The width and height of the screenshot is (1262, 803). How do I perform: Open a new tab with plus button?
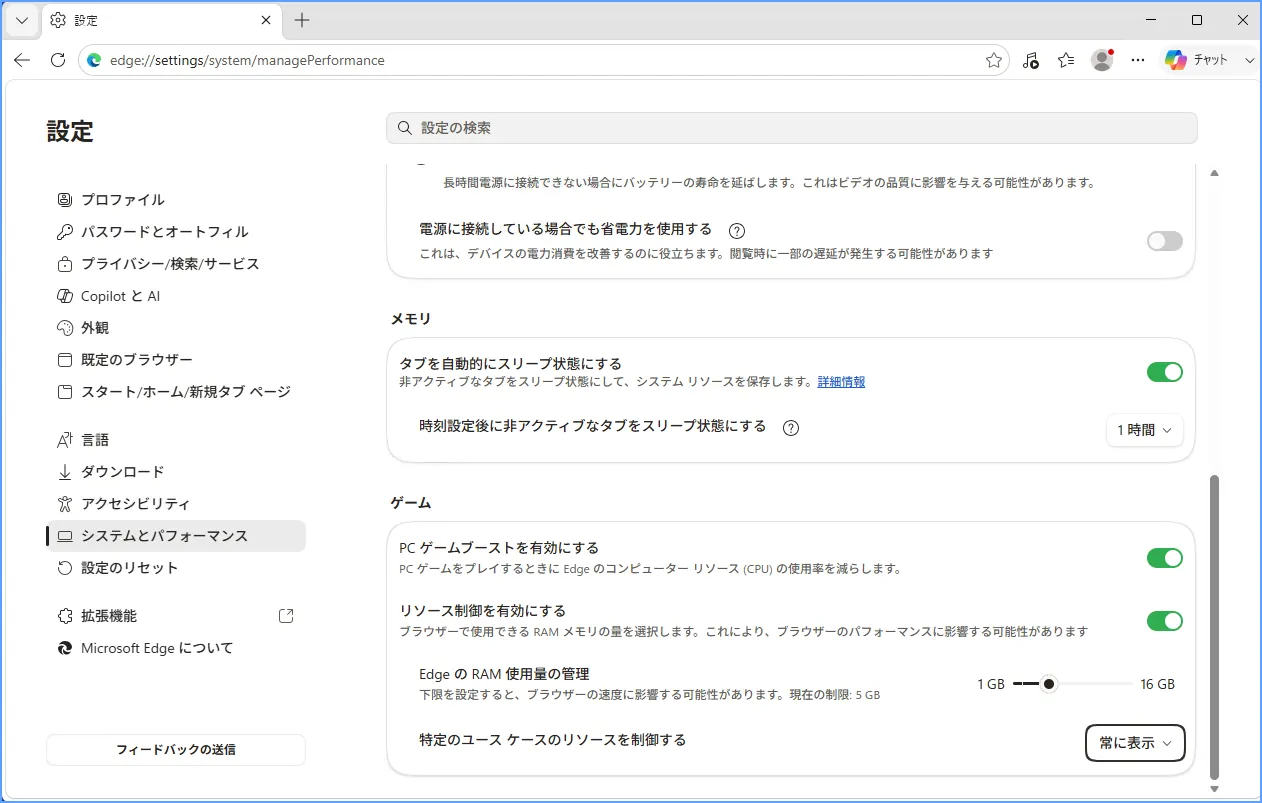click(302, 20)
